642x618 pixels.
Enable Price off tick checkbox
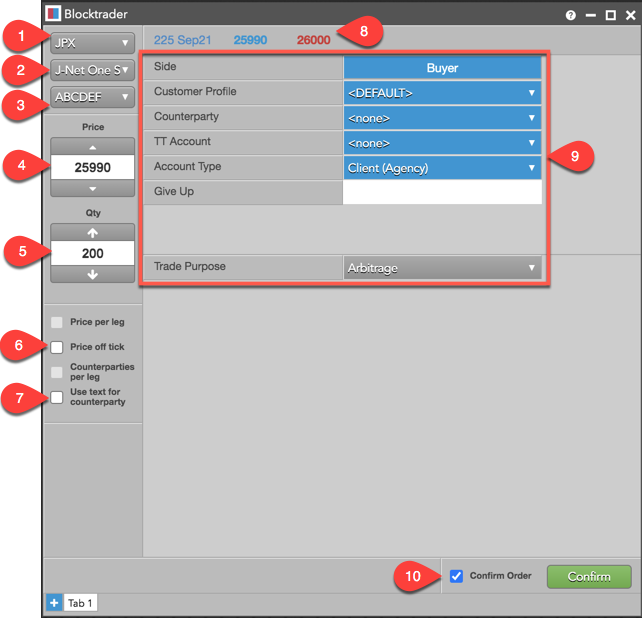57,347
